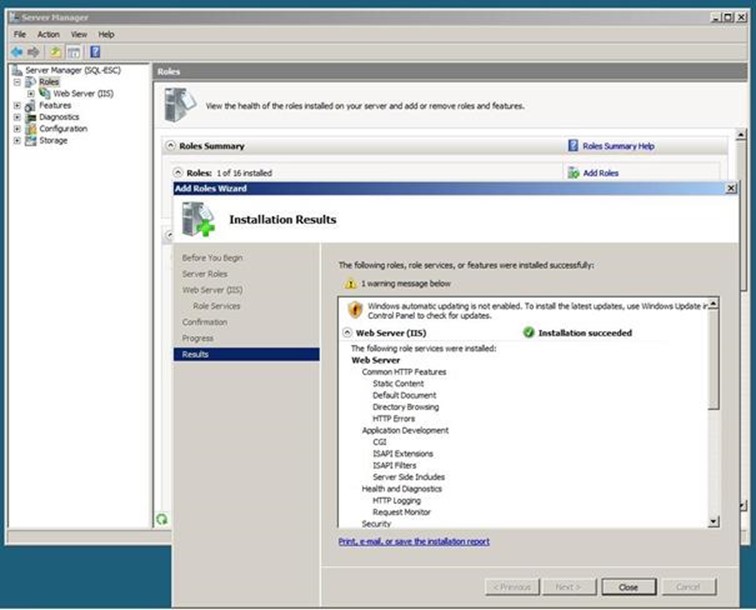
Task: Select the Diagnostics tree node
Action: (x=59, y=117)
